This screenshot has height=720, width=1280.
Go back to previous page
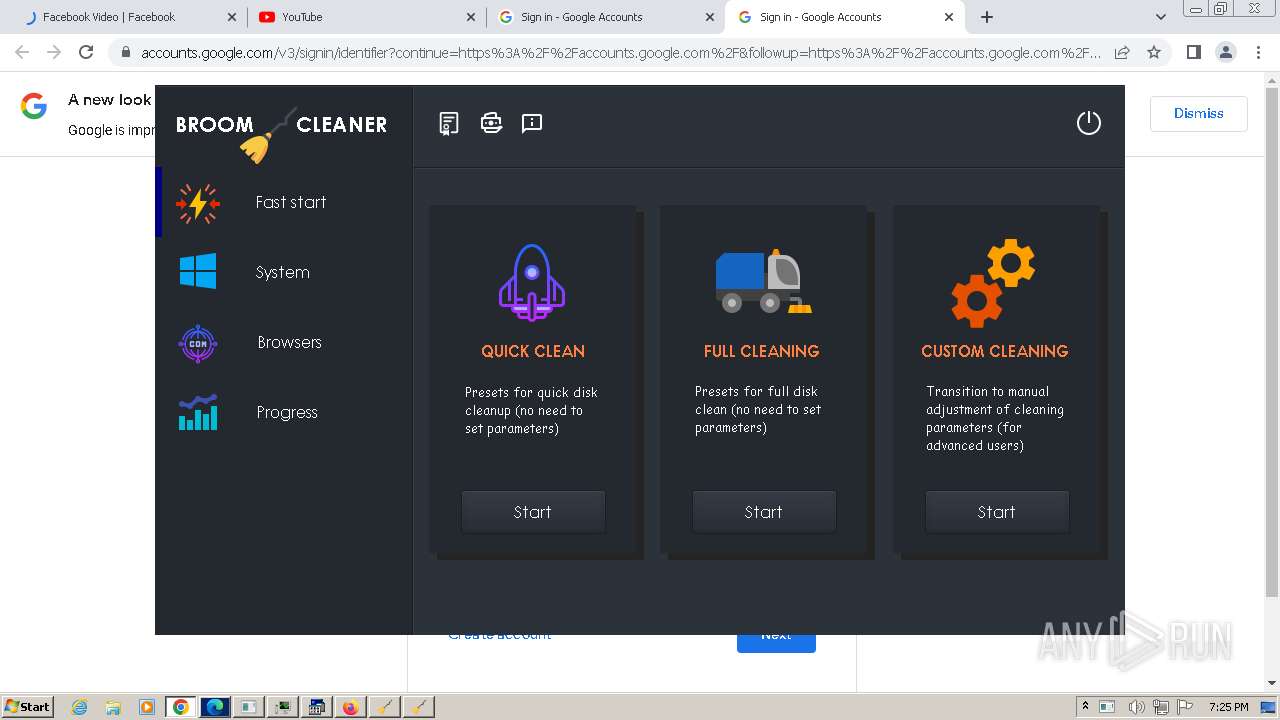pos(22,52)
